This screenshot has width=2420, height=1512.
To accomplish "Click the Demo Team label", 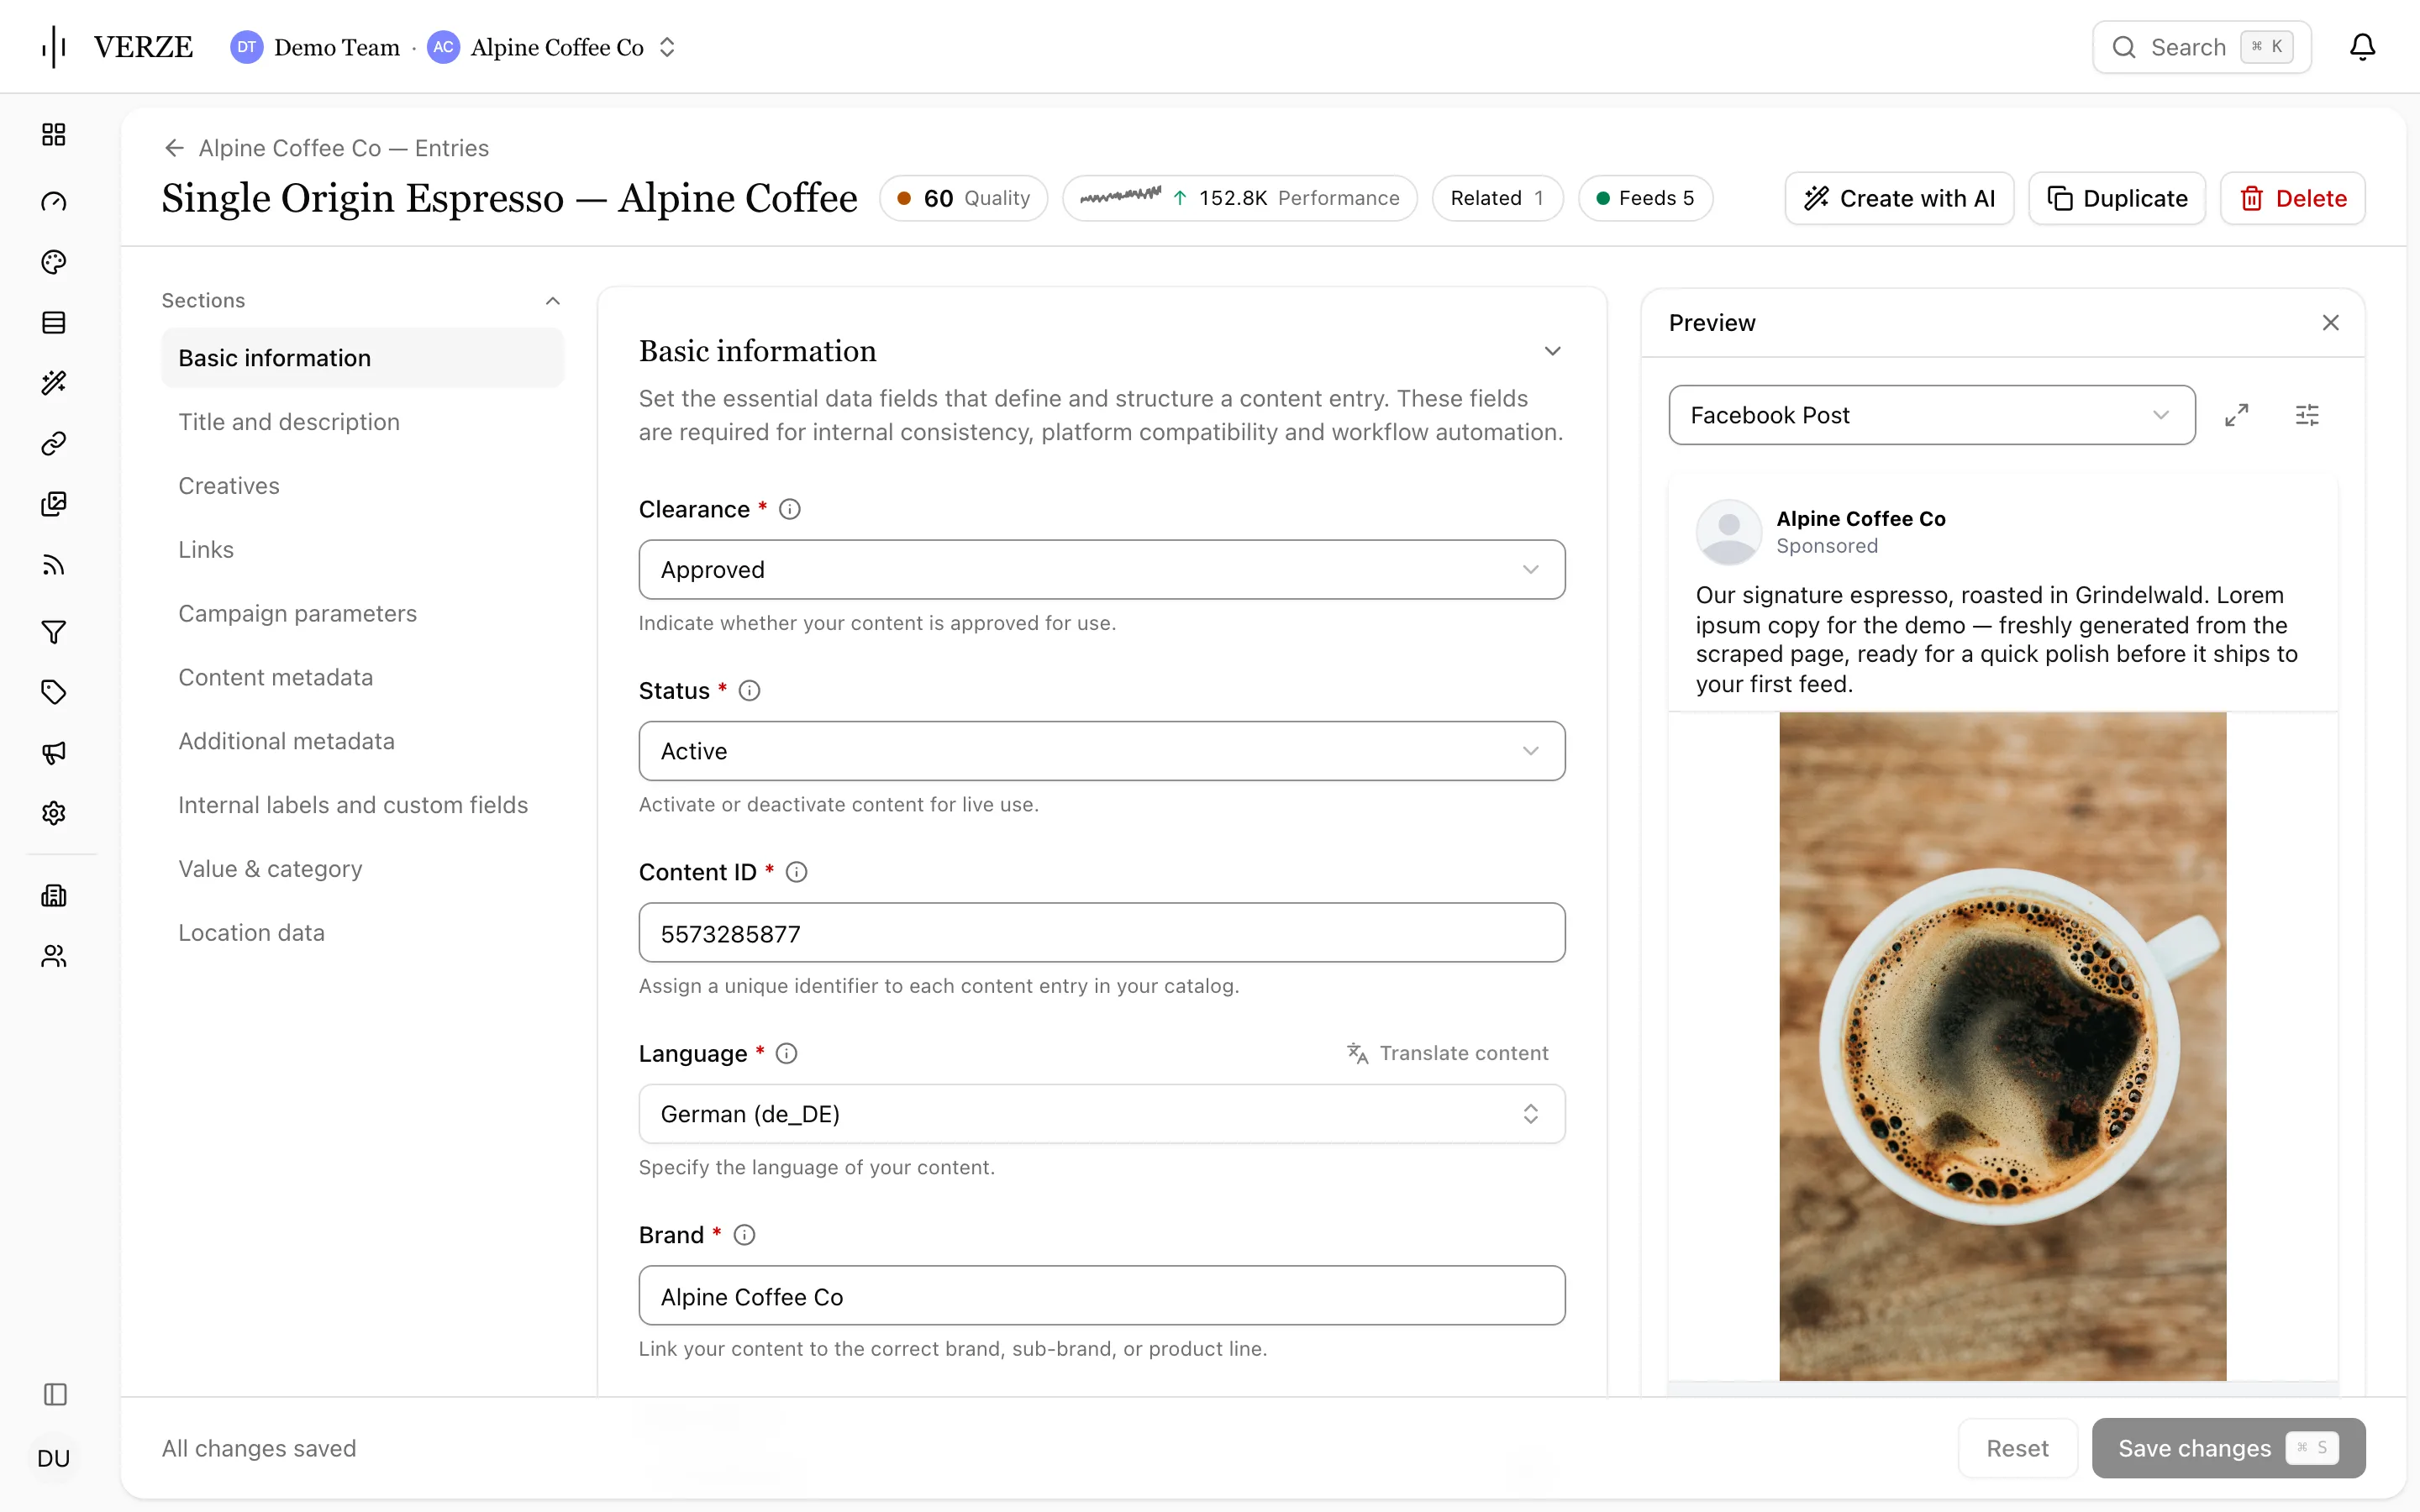I will (336, 47).
